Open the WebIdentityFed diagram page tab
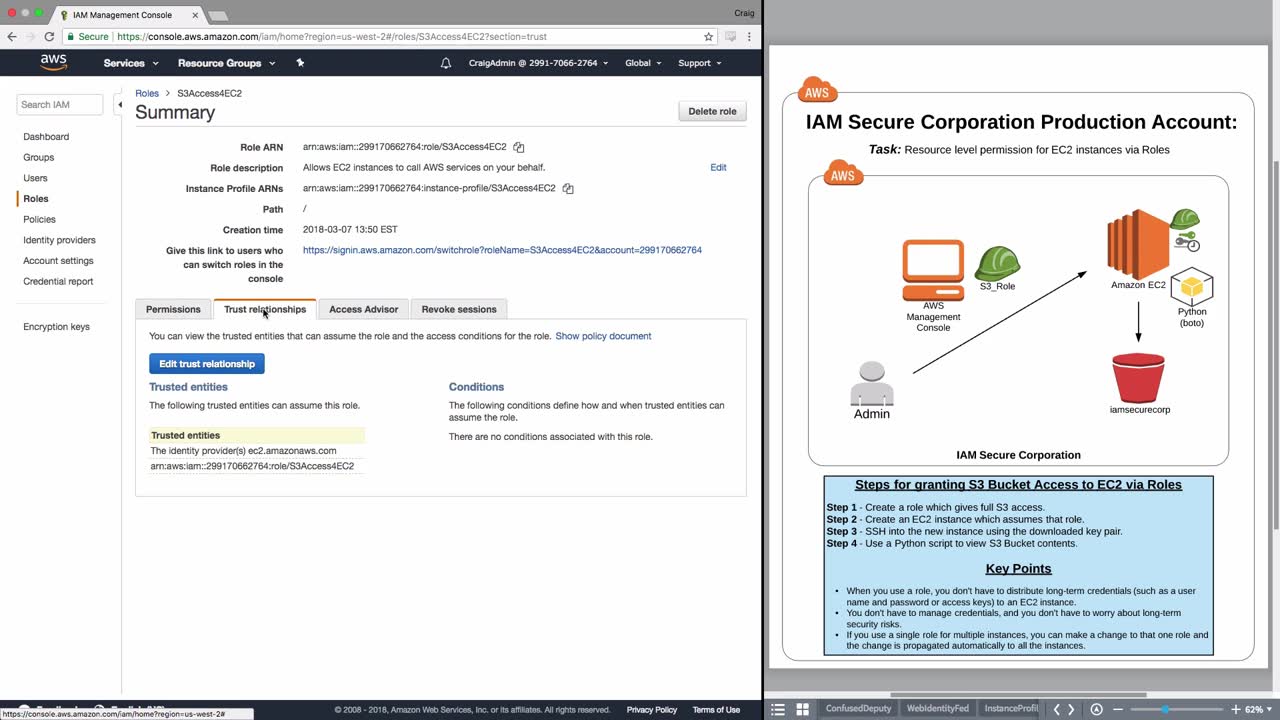1280x720 pixels. click(937, 709)
